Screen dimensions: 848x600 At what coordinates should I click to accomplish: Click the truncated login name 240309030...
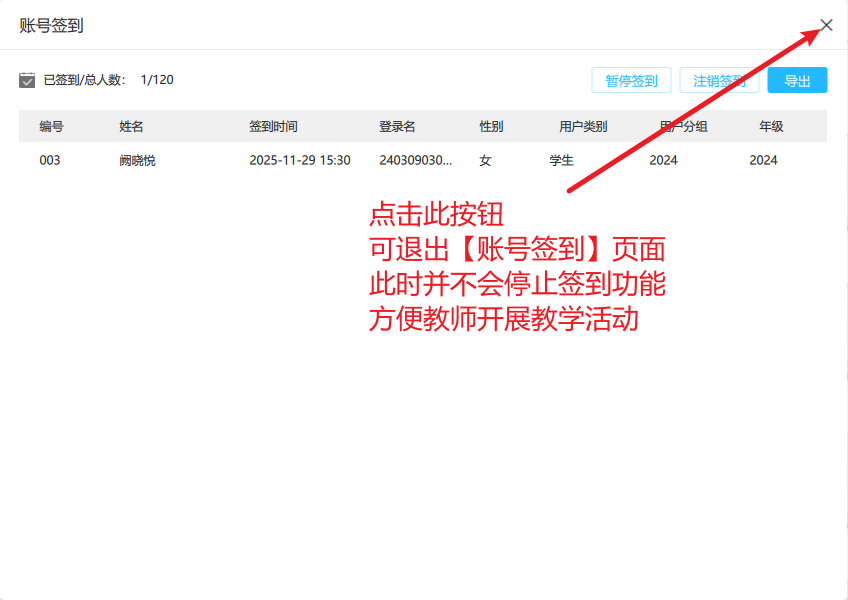click(x=415, y=160)
